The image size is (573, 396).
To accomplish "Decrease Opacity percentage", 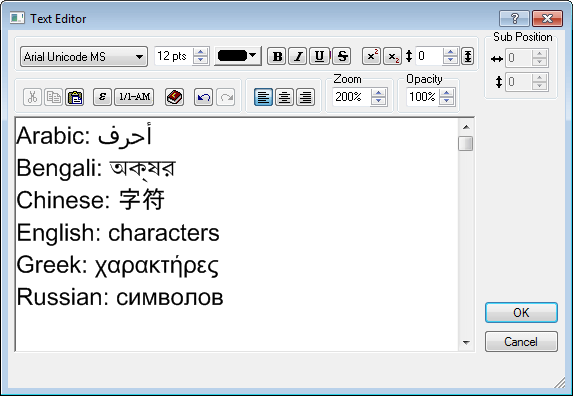I will [x=447, y=102].
